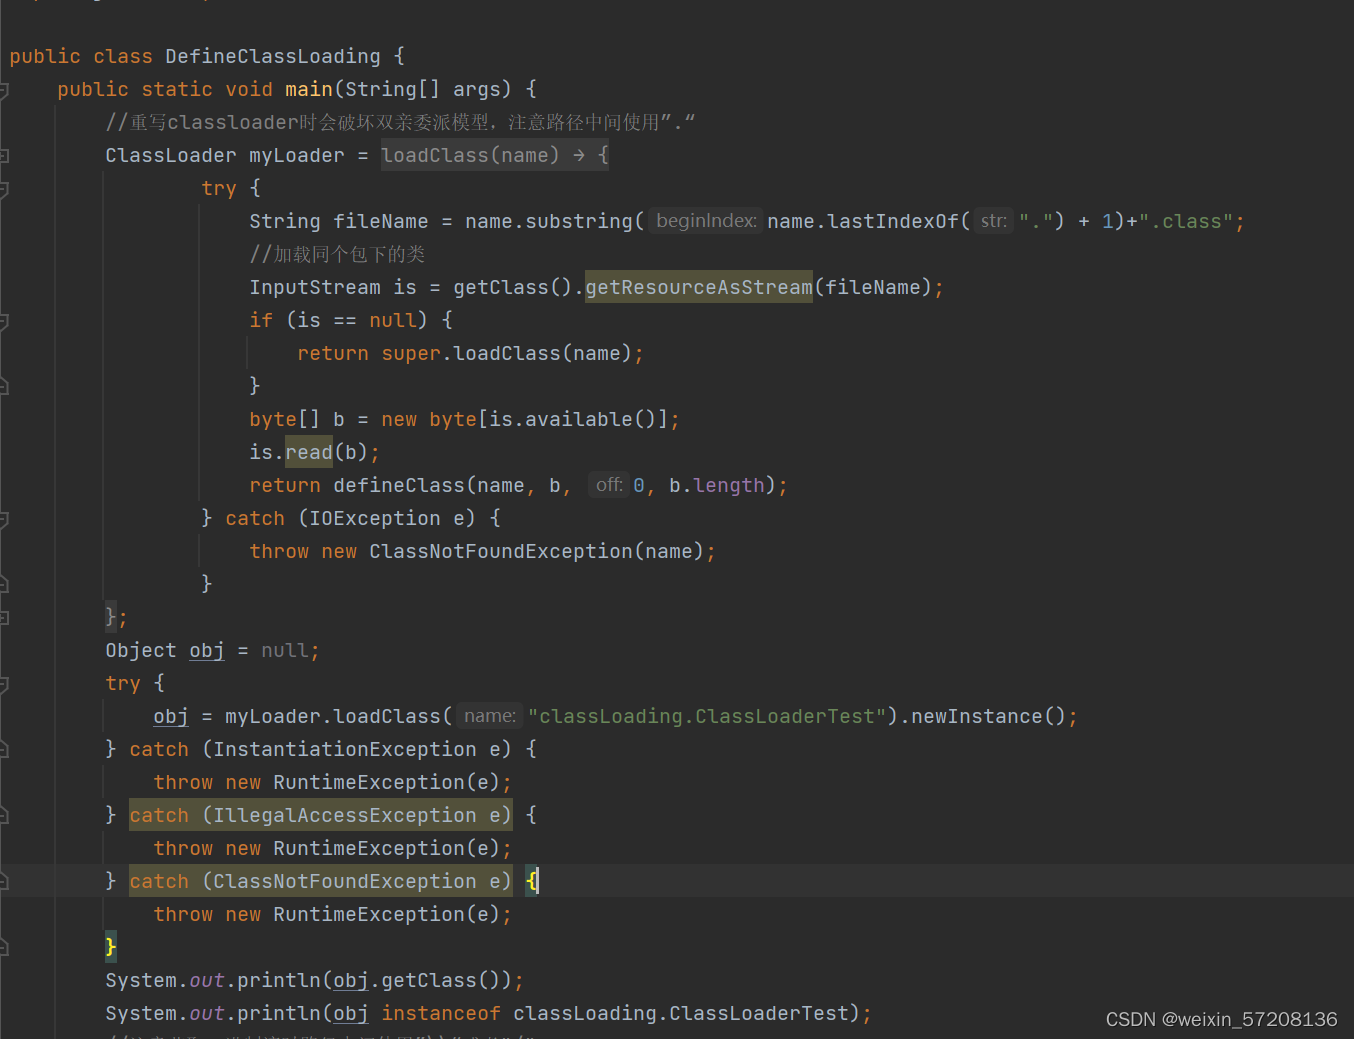
Task: Click super in return super.loadClass(name)
Action: (x=411, y=353)
